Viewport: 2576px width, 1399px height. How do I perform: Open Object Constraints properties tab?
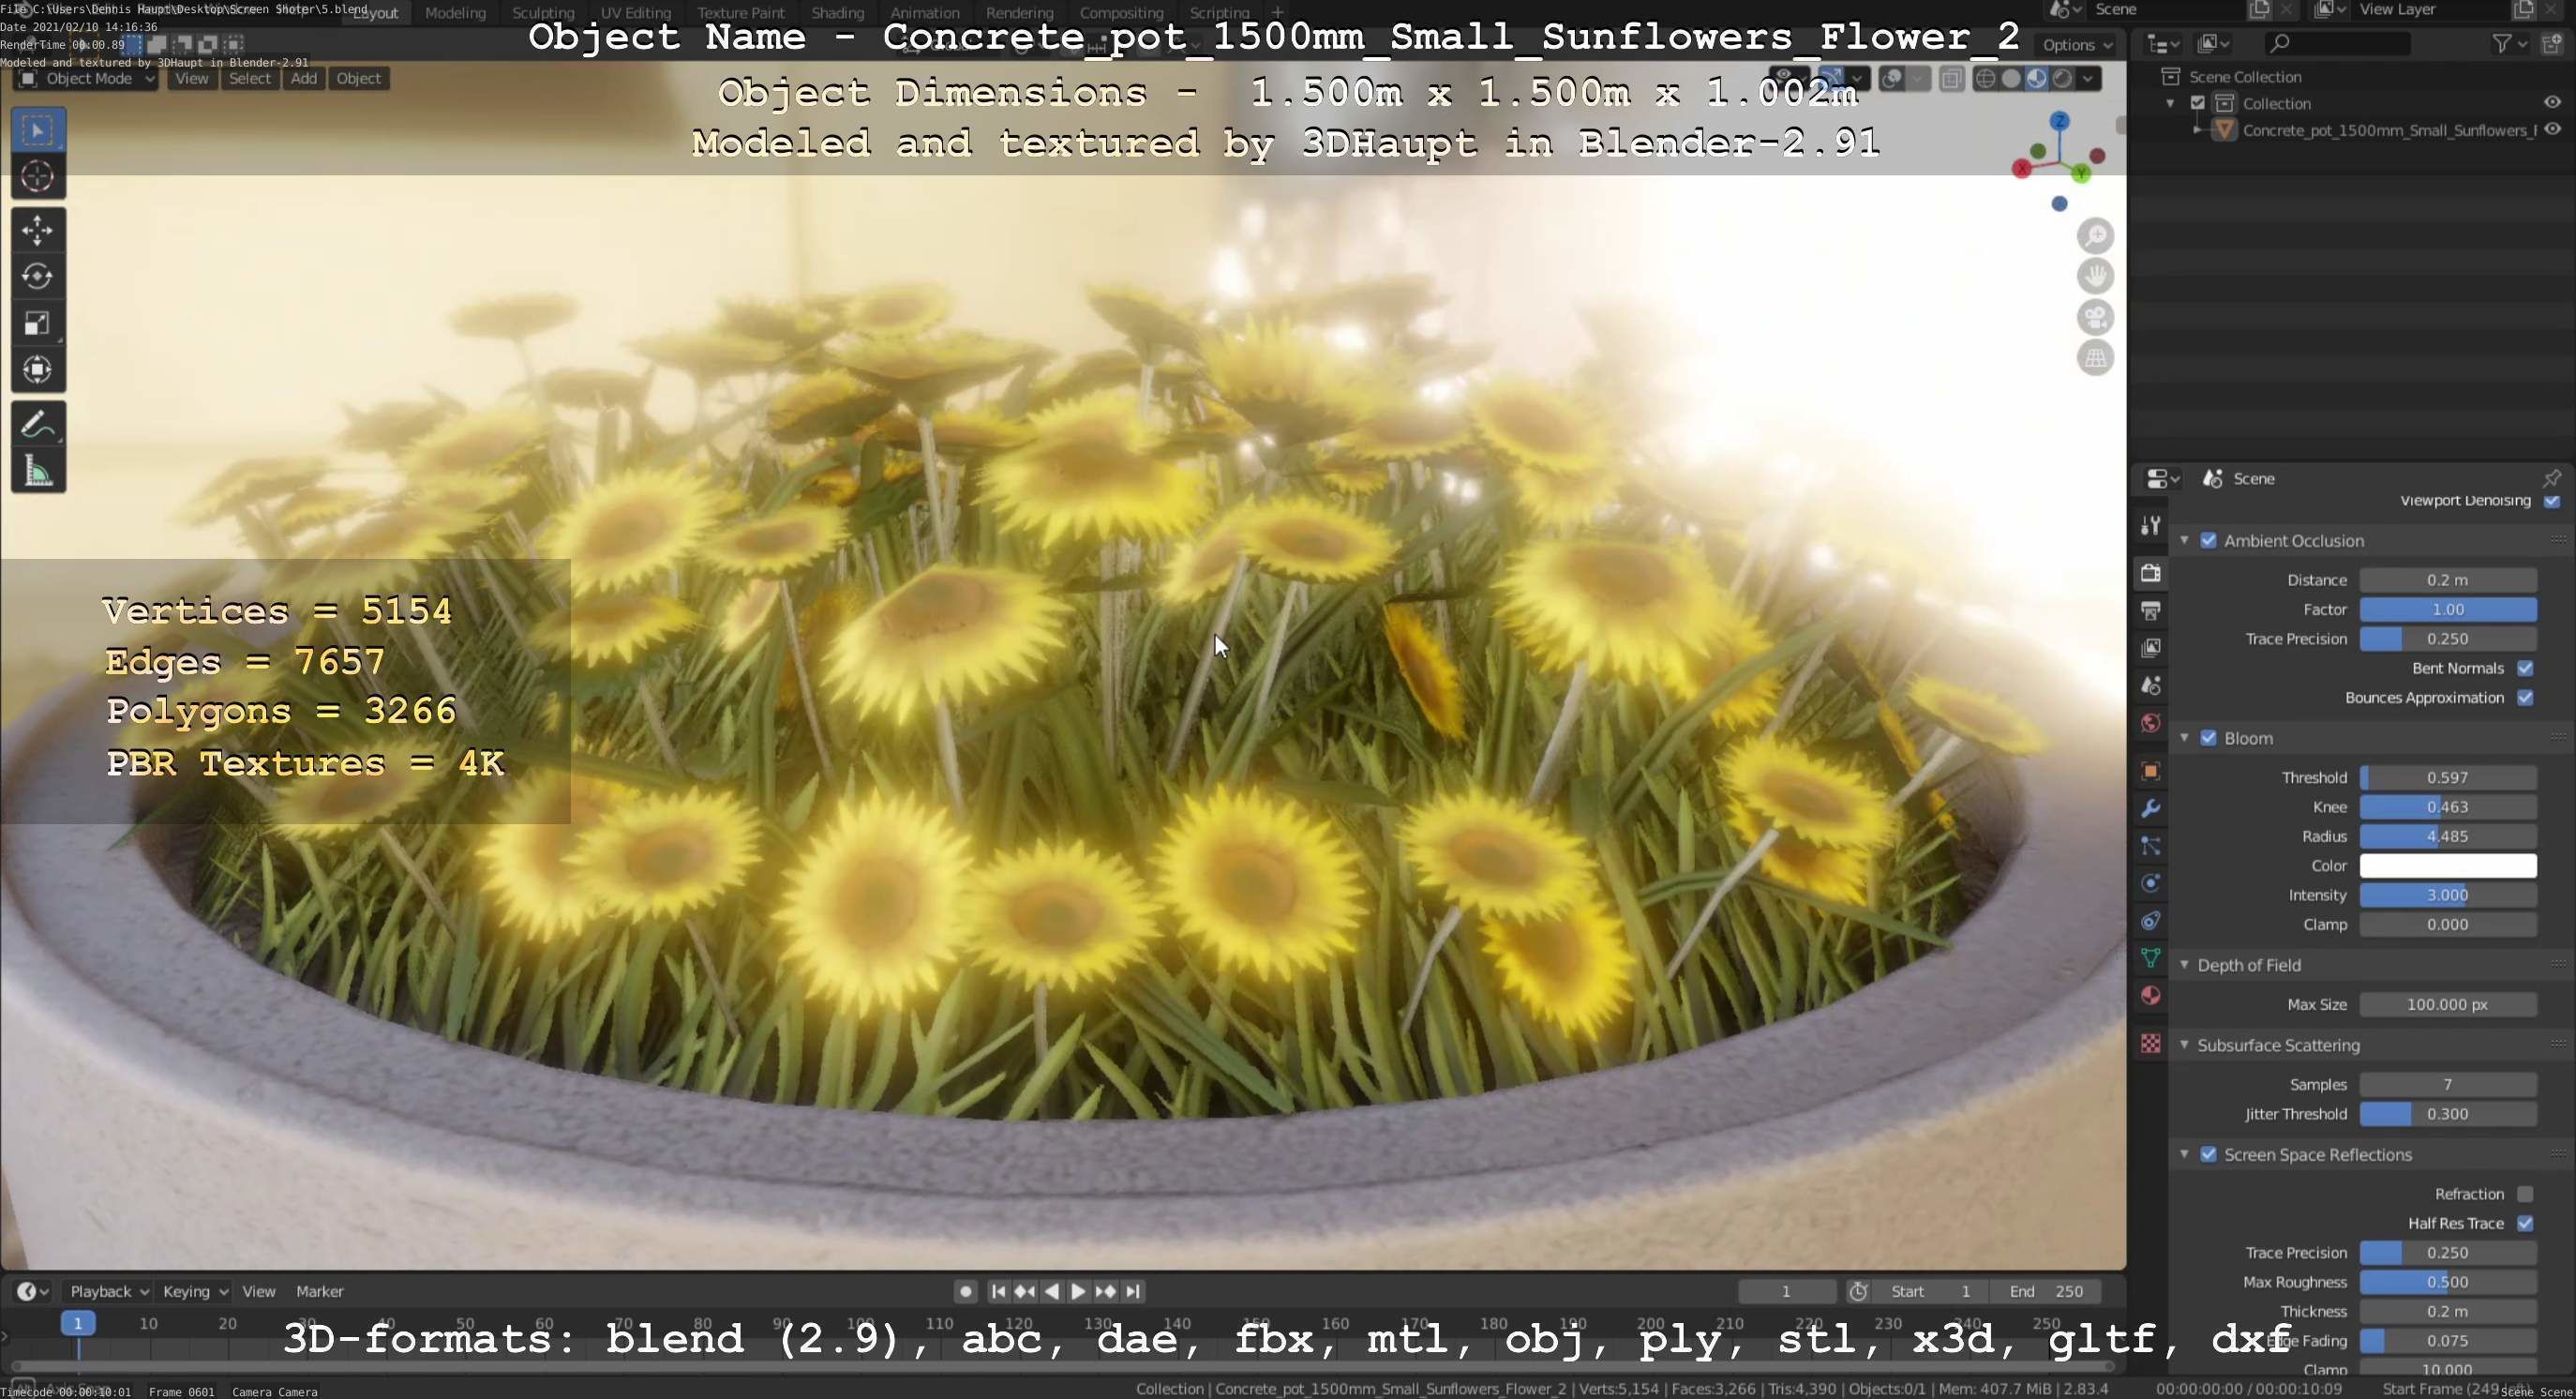[x=2151, y=921]
